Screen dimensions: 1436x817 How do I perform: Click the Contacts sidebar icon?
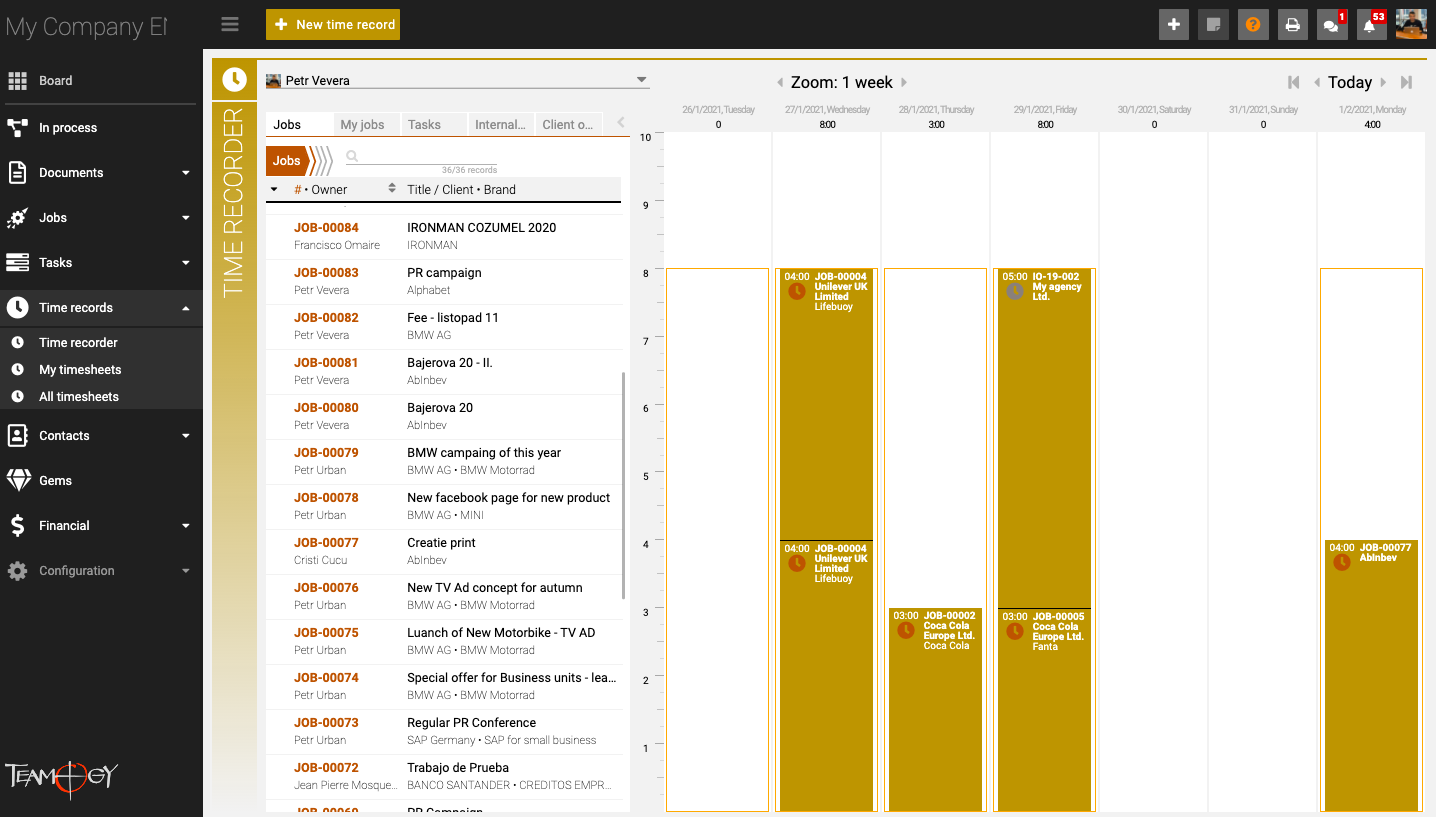[x=17, y=436]
